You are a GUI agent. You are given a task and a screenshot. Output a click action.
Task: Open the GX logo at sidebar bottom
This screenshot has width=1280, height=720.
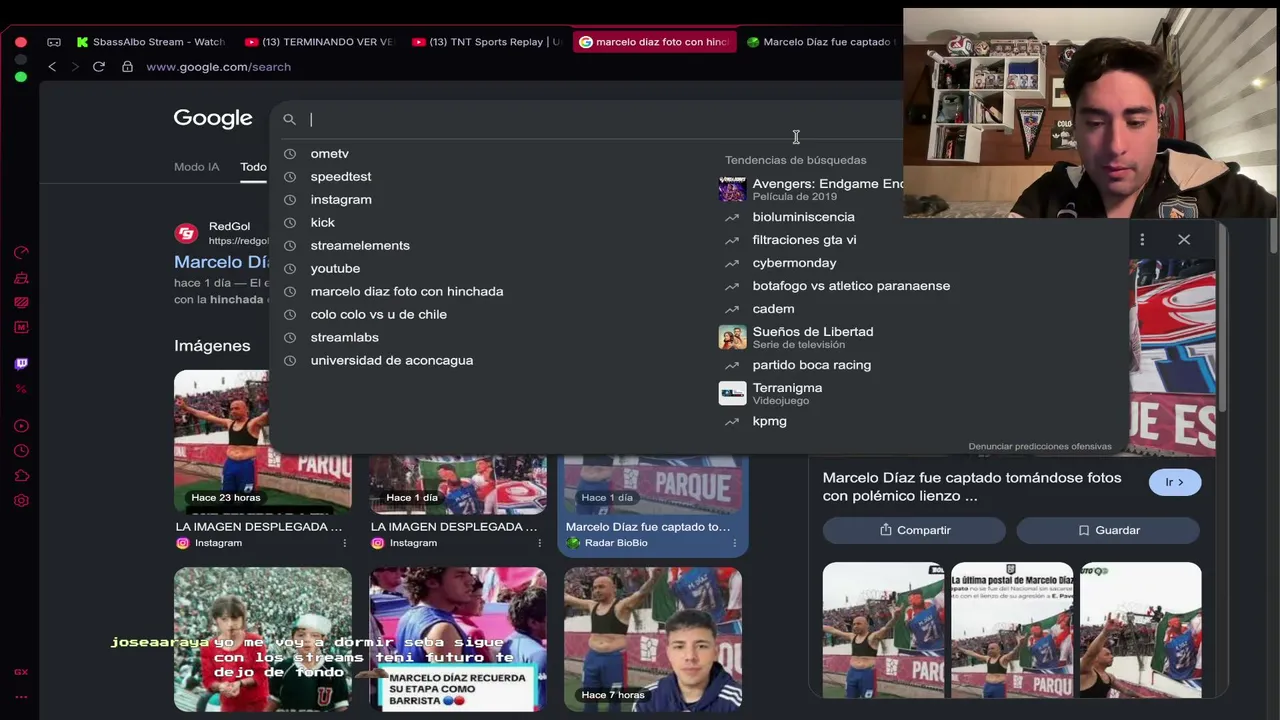point(21,672)
